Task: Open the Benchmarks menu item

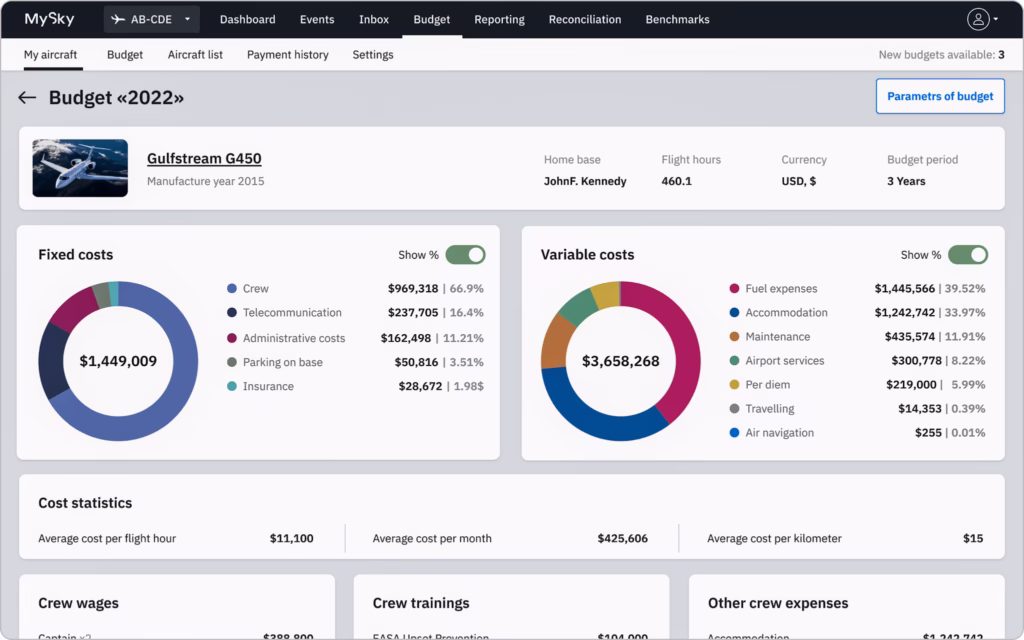Action: click(677, 19)
